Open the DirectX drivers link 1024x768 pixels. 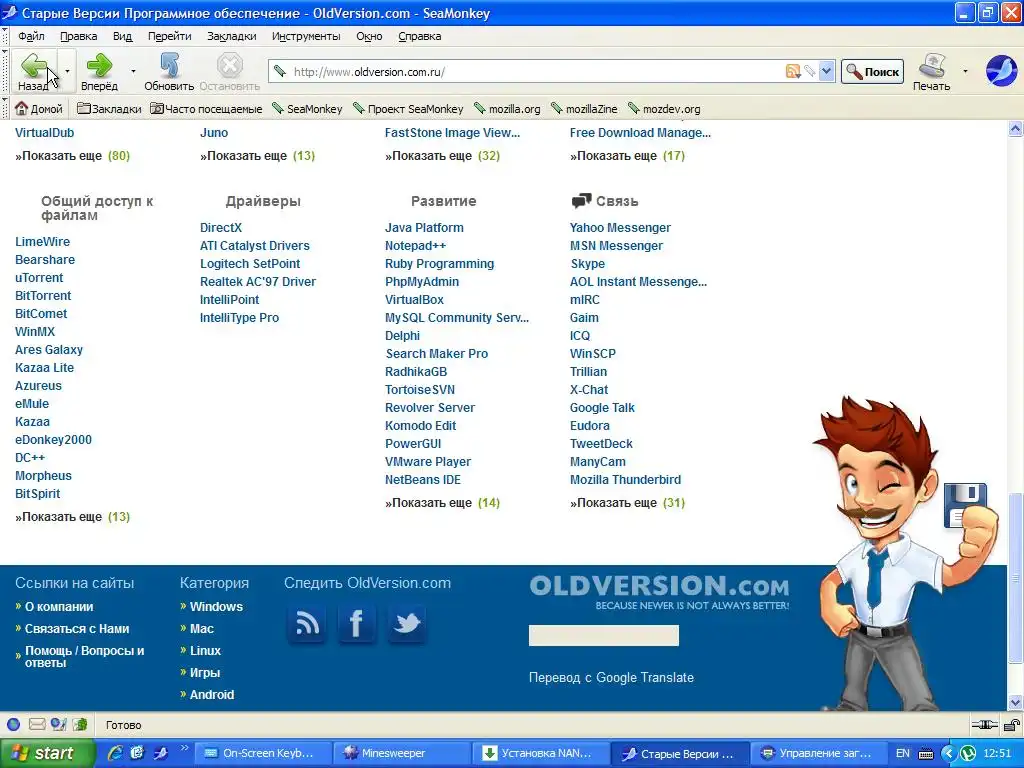[221, 228]
